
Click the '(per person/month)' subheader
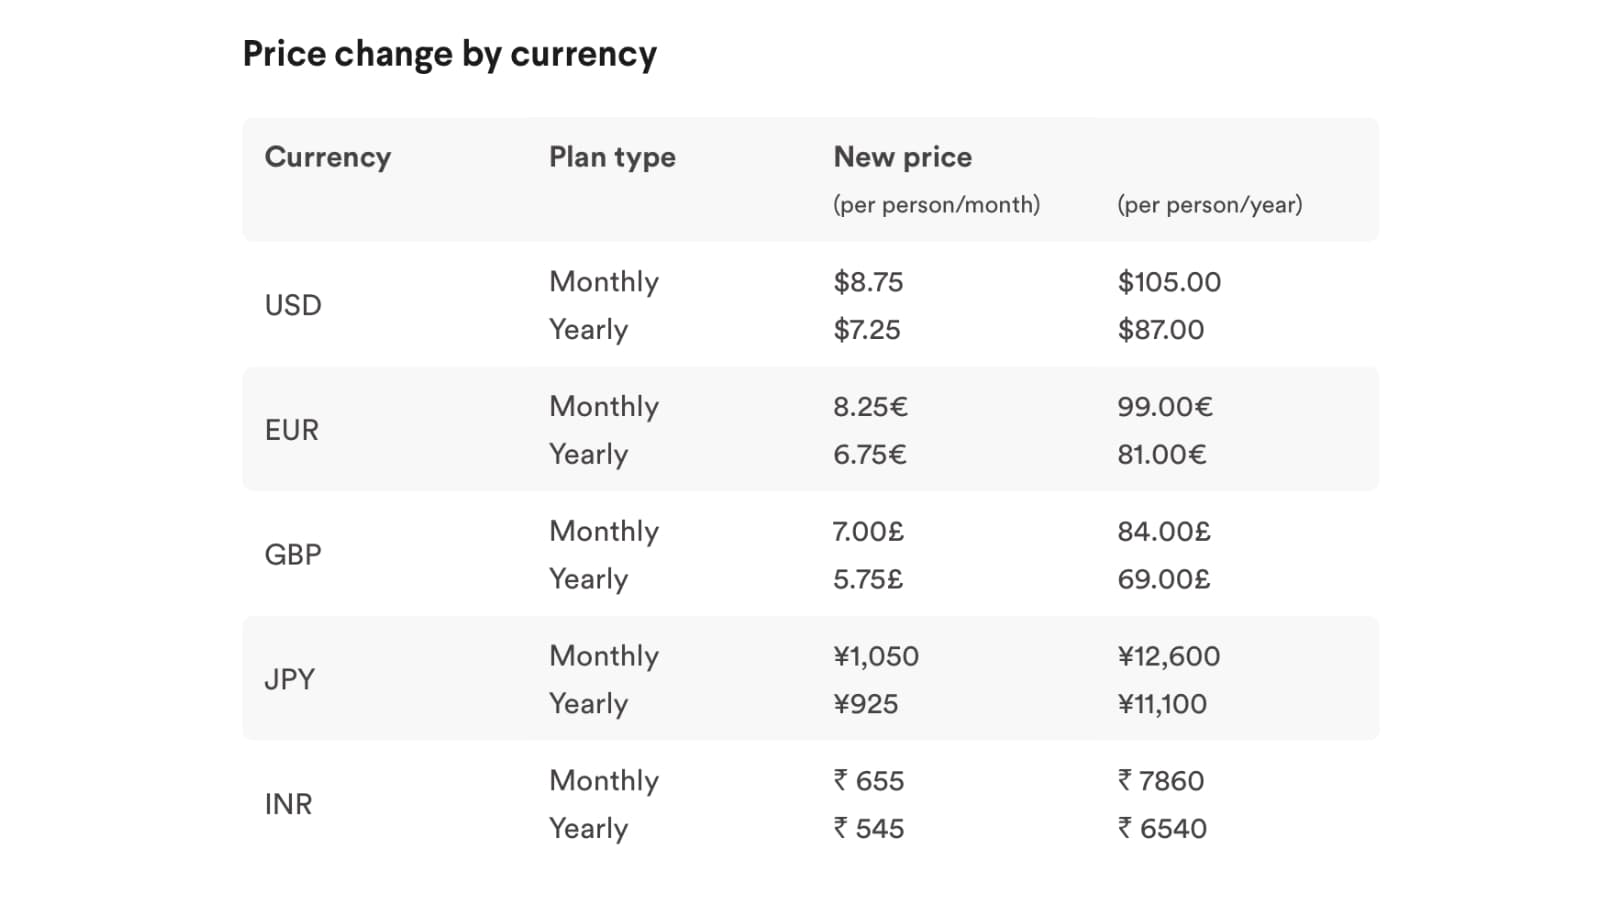point(936,205)
